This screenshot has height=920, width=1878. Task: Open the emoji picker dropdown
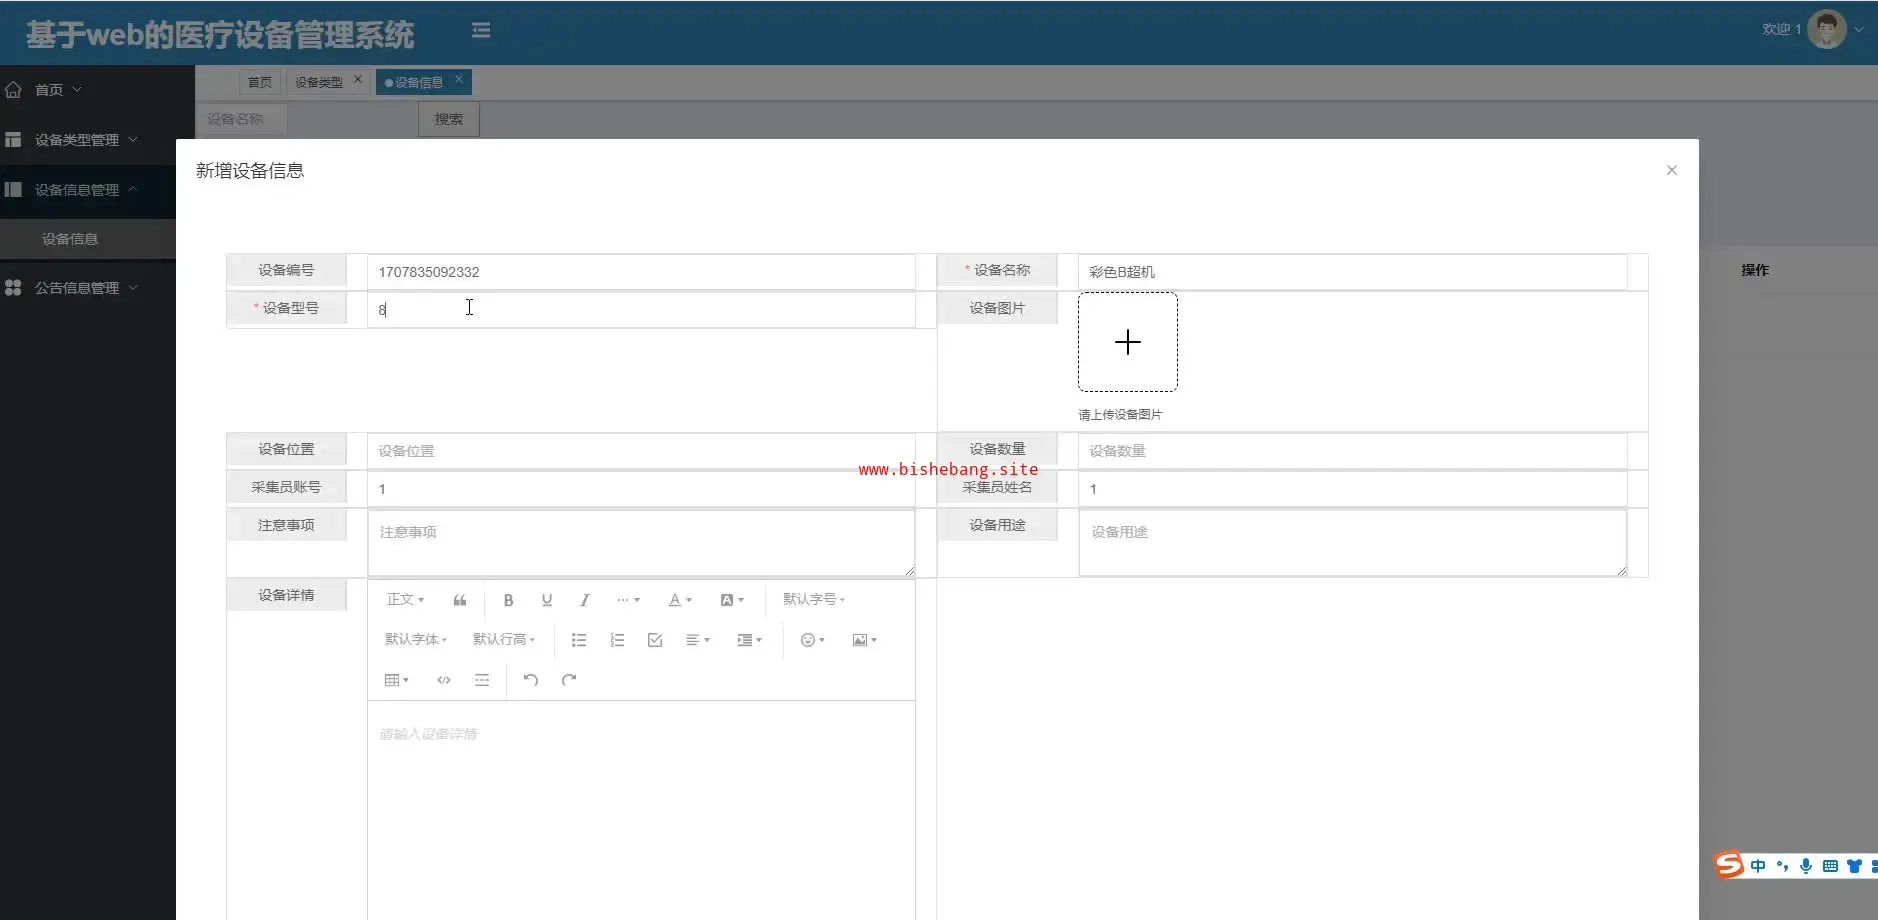click(812, 640)
